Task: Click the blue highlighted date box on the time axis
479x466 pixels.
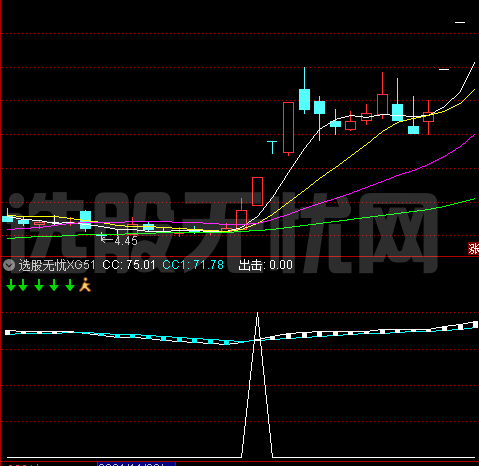Action: pos(136,464)
